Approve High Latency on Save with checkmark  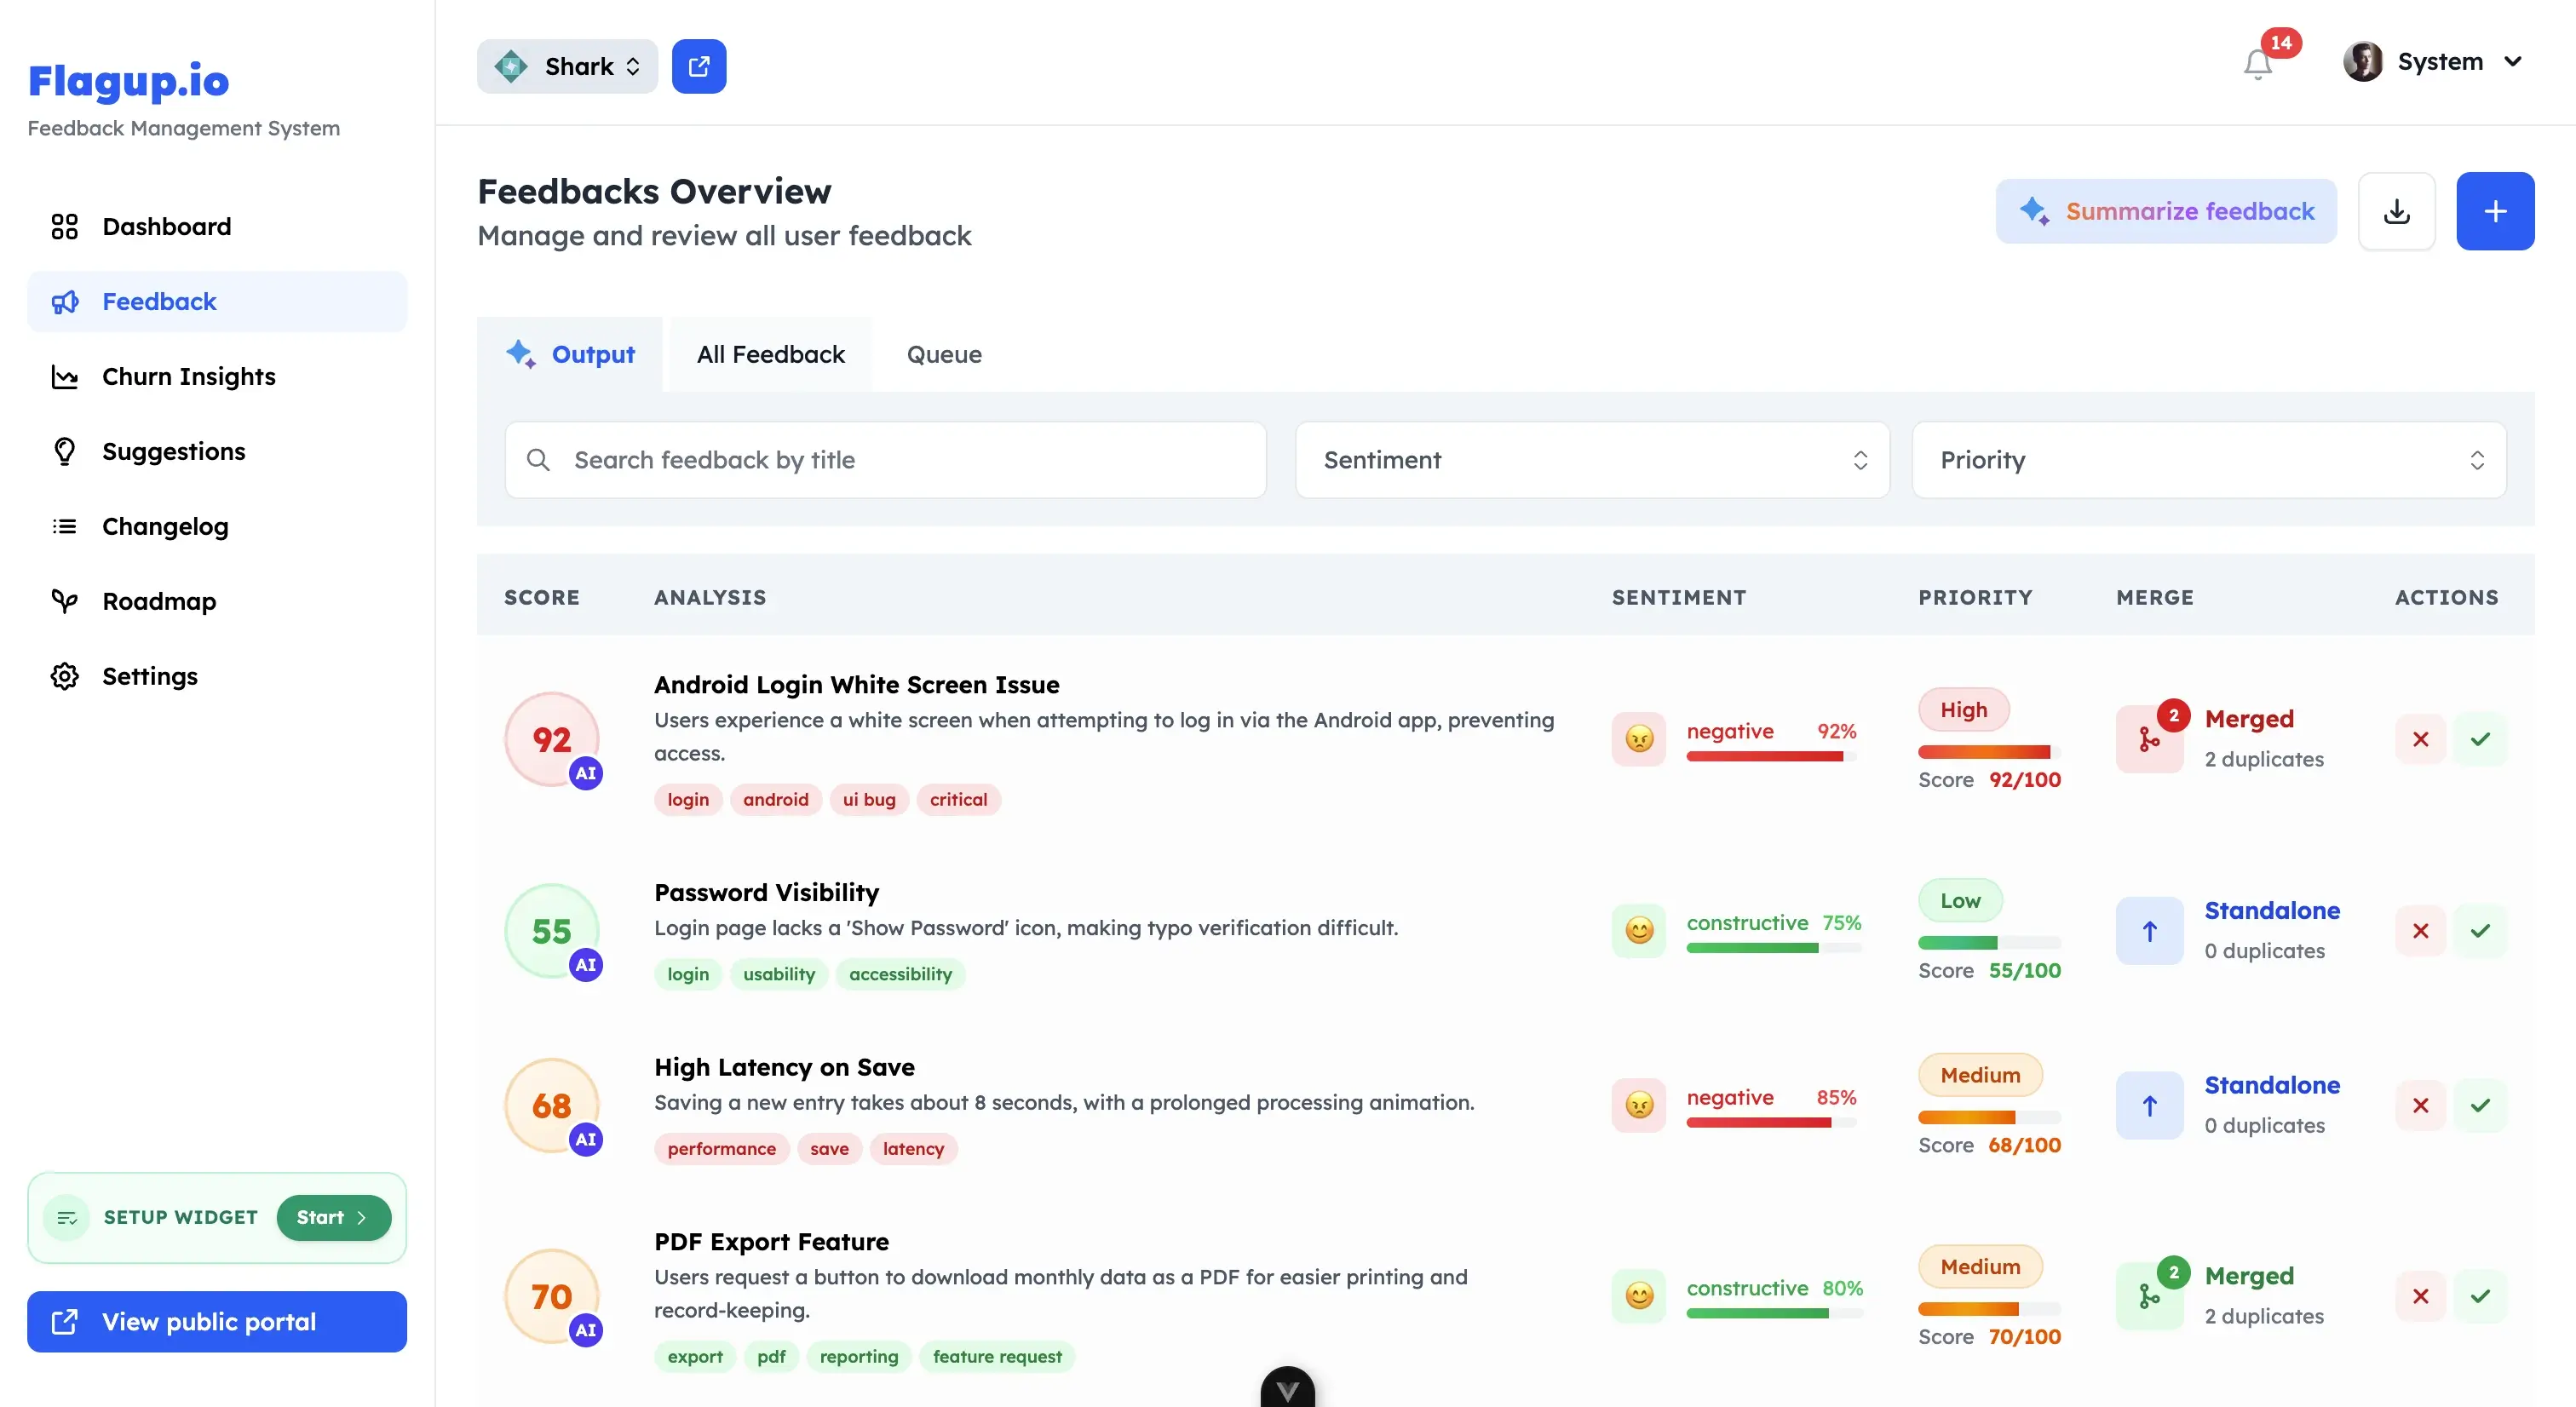[x=2480, y=1105]
